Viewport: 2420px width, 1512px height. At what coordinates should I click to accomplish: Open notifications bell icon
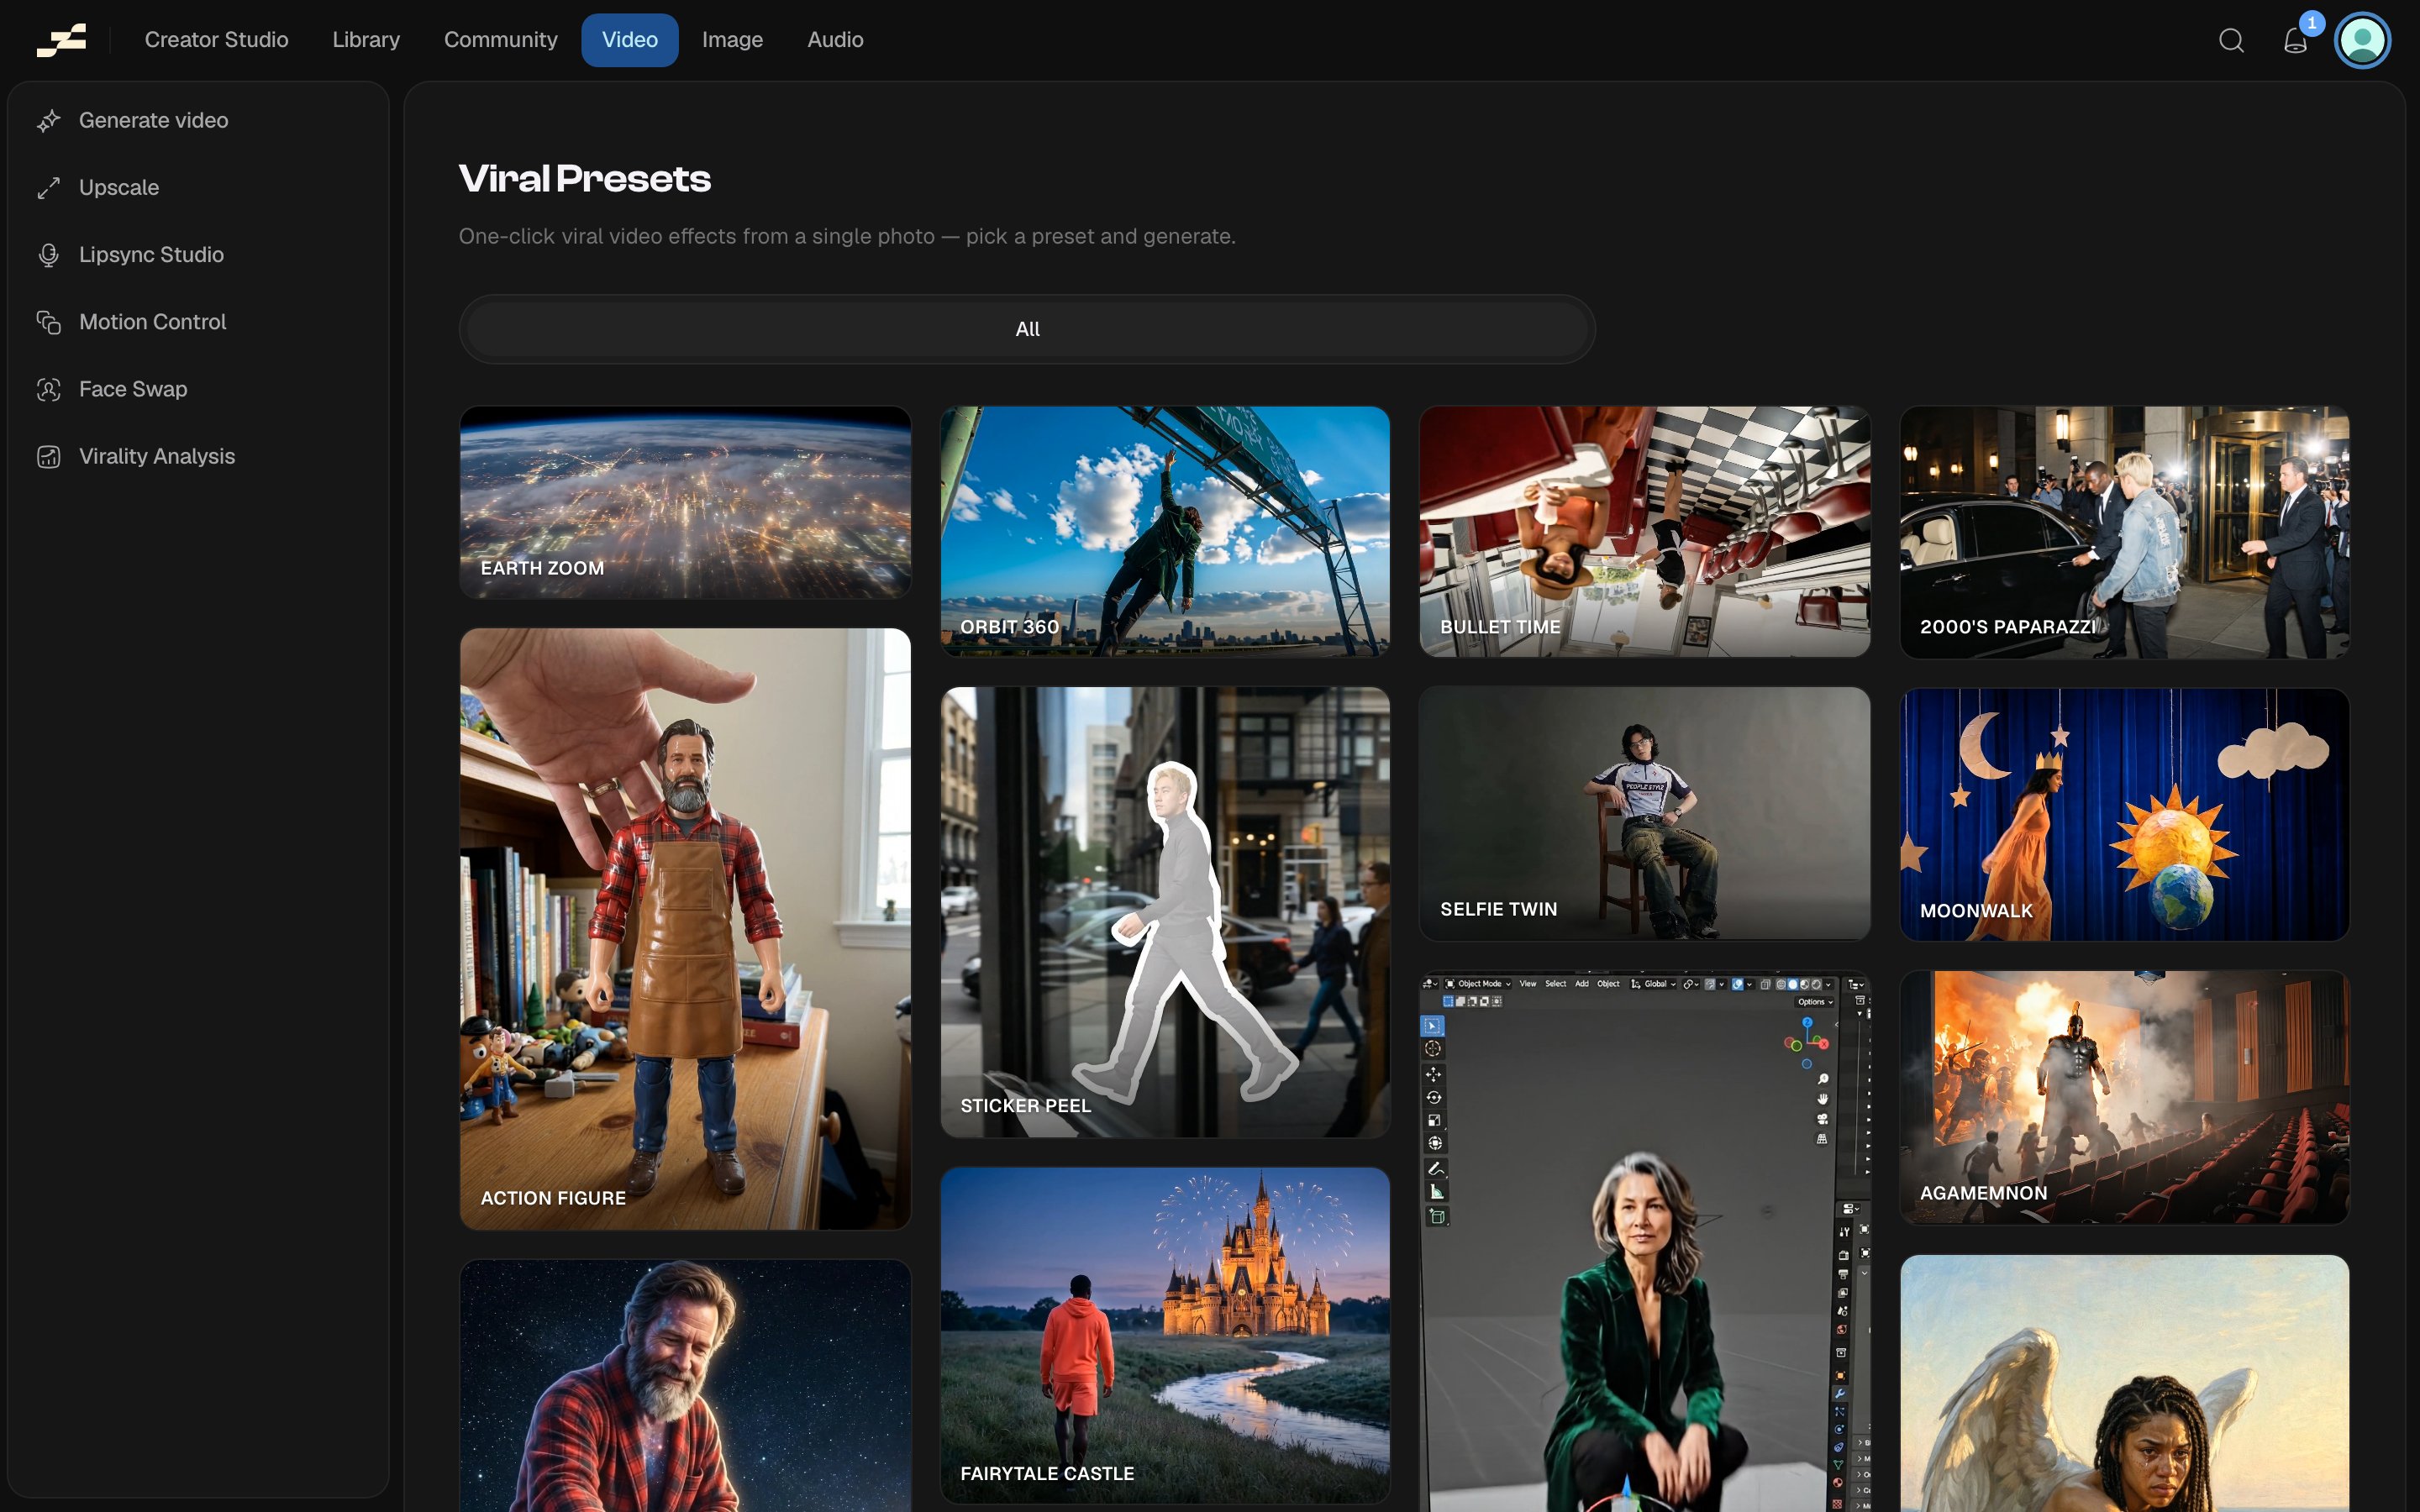(x=2295, y=41)
